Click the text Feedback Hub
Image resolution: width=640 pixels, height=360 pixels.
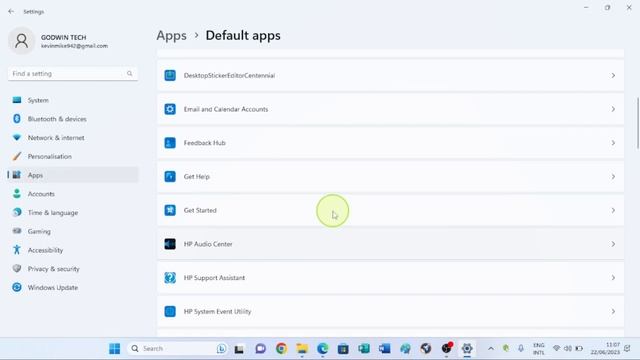(x=204, y=143)
